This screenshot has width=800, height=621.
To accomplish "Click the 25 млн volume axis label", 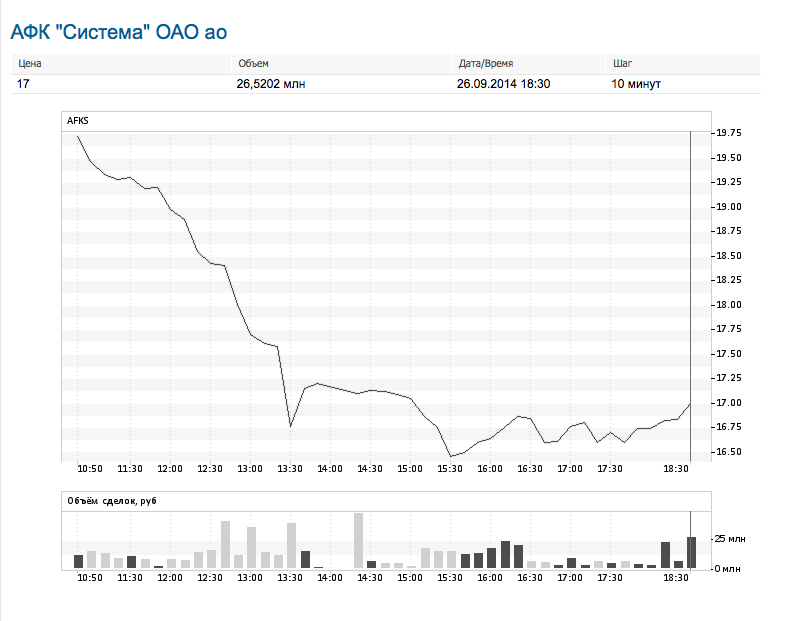I will tap(730, 539).
